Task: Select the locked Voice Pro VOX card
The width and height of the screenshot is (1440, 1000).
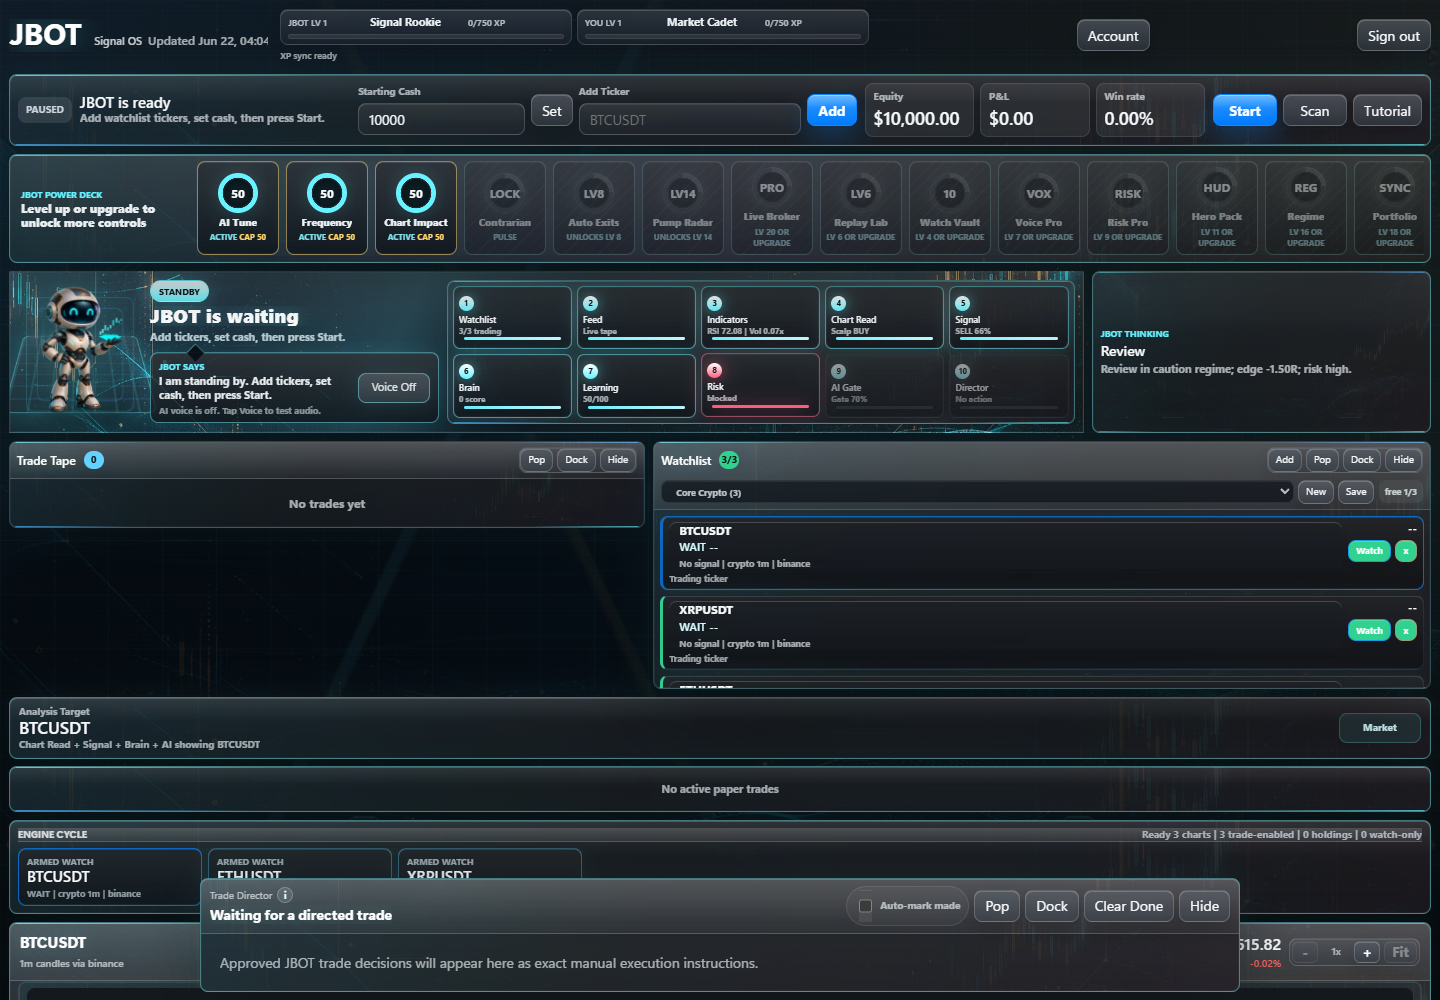Action: (1039, 208)
